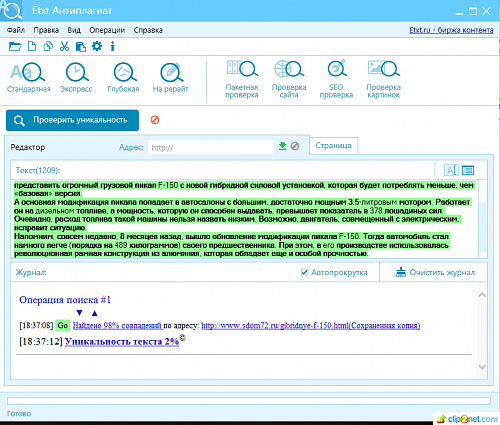The width and height of the screenshot is (500, 425).
Task: Open SEO проверка tool
Action: [336, 79]
